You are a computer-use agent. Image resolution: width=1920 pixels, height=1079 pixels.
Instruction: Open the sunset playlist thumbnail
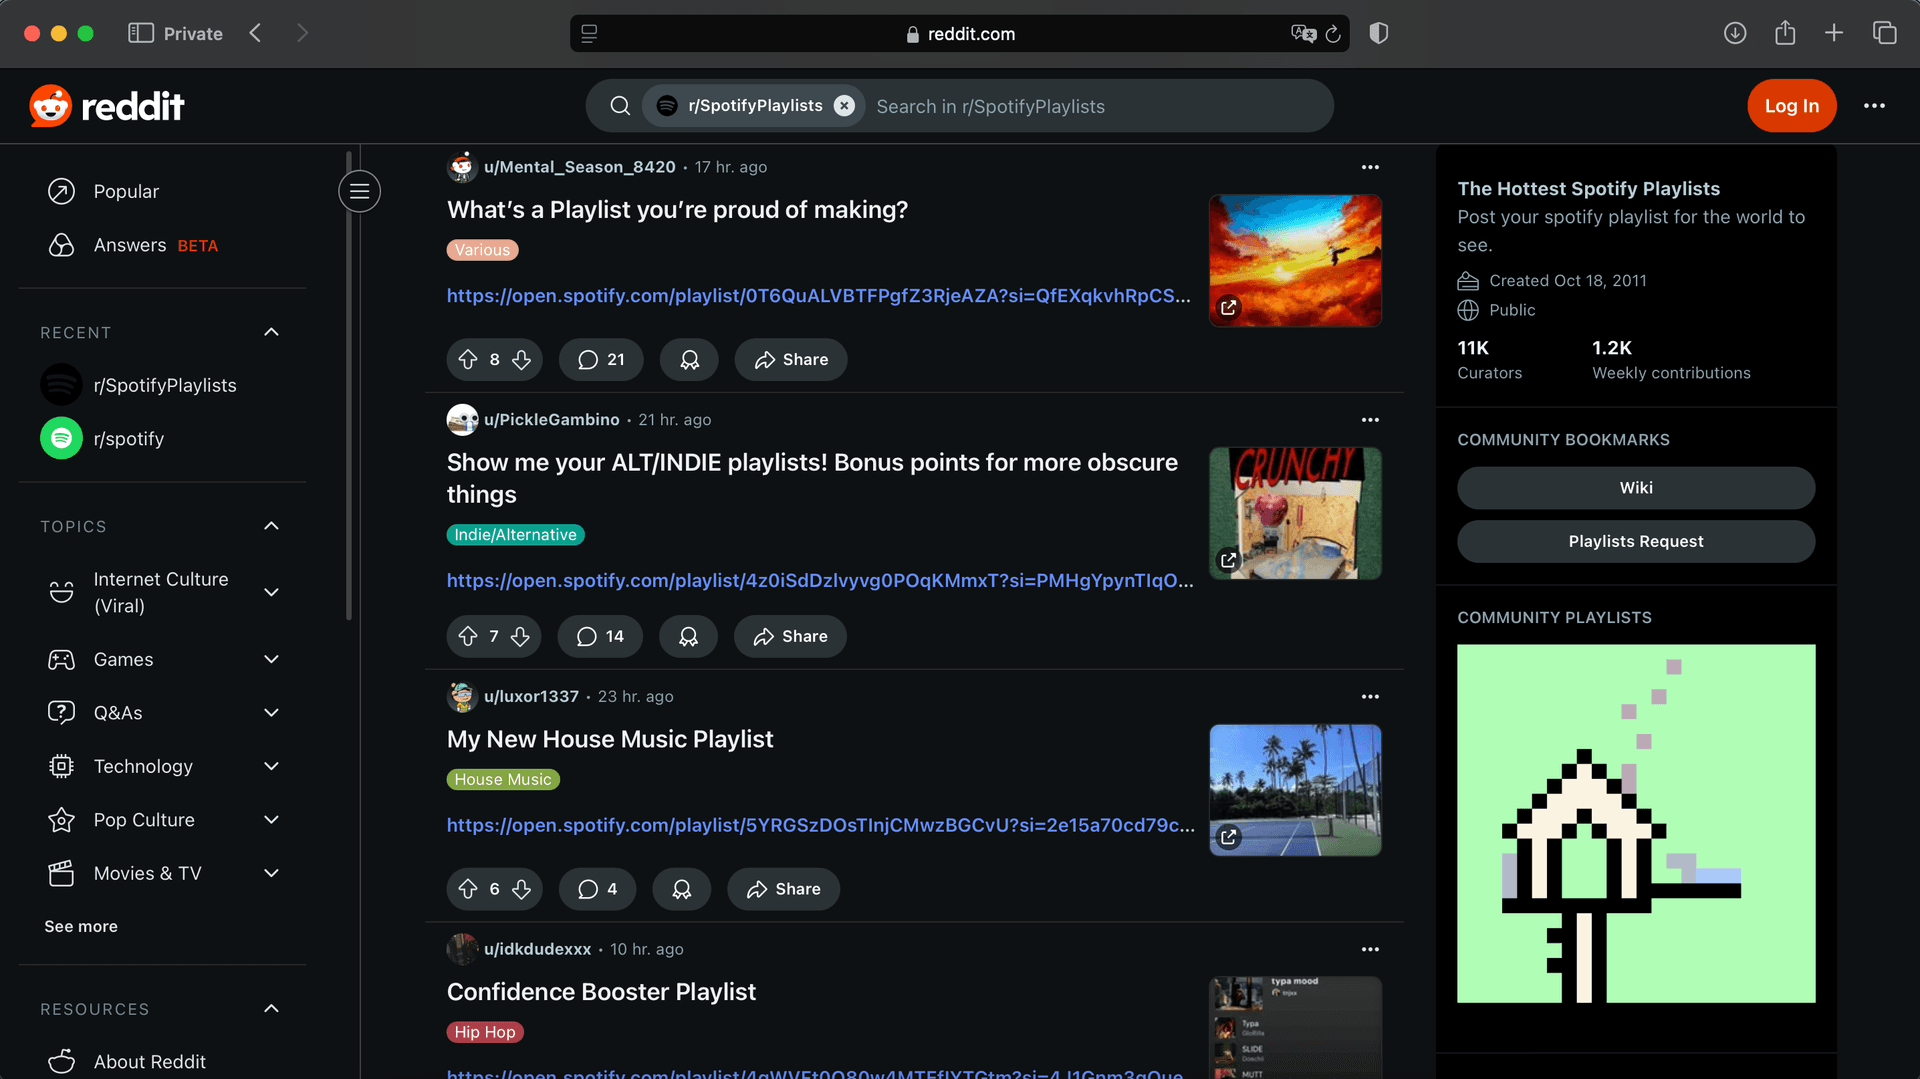[x=1295, y=260]
